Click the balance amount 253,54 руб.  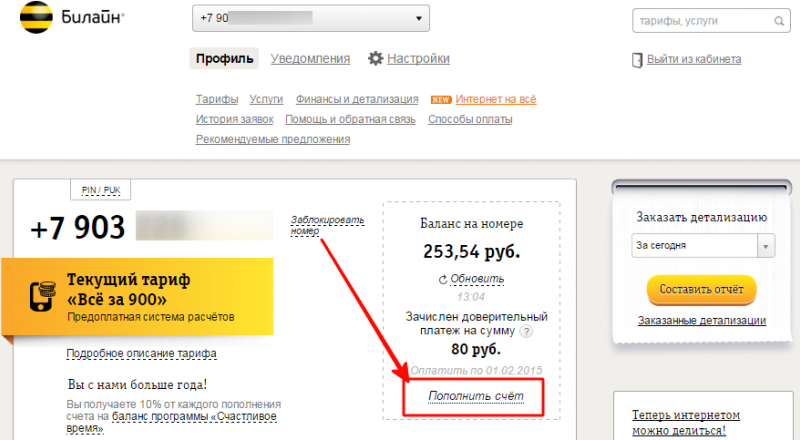[x=471, y=252]
